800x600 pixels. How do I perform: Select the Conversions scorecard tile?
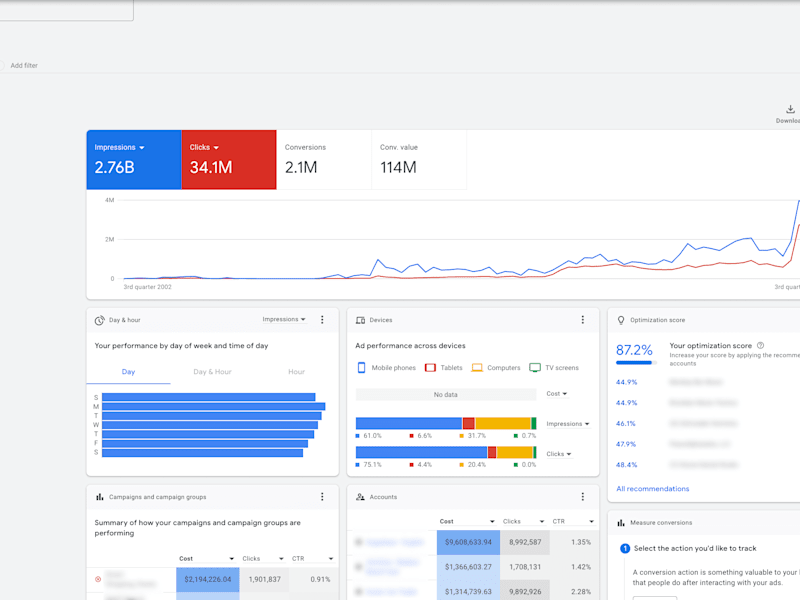coord(324,160)
